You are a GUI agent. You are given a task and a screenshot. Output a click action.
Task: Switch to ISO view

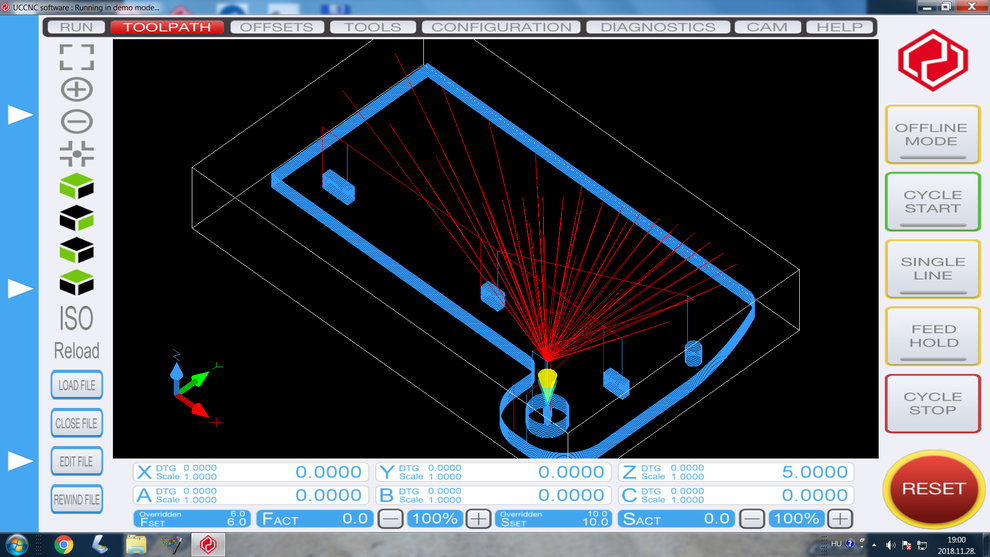click(76, 318)
